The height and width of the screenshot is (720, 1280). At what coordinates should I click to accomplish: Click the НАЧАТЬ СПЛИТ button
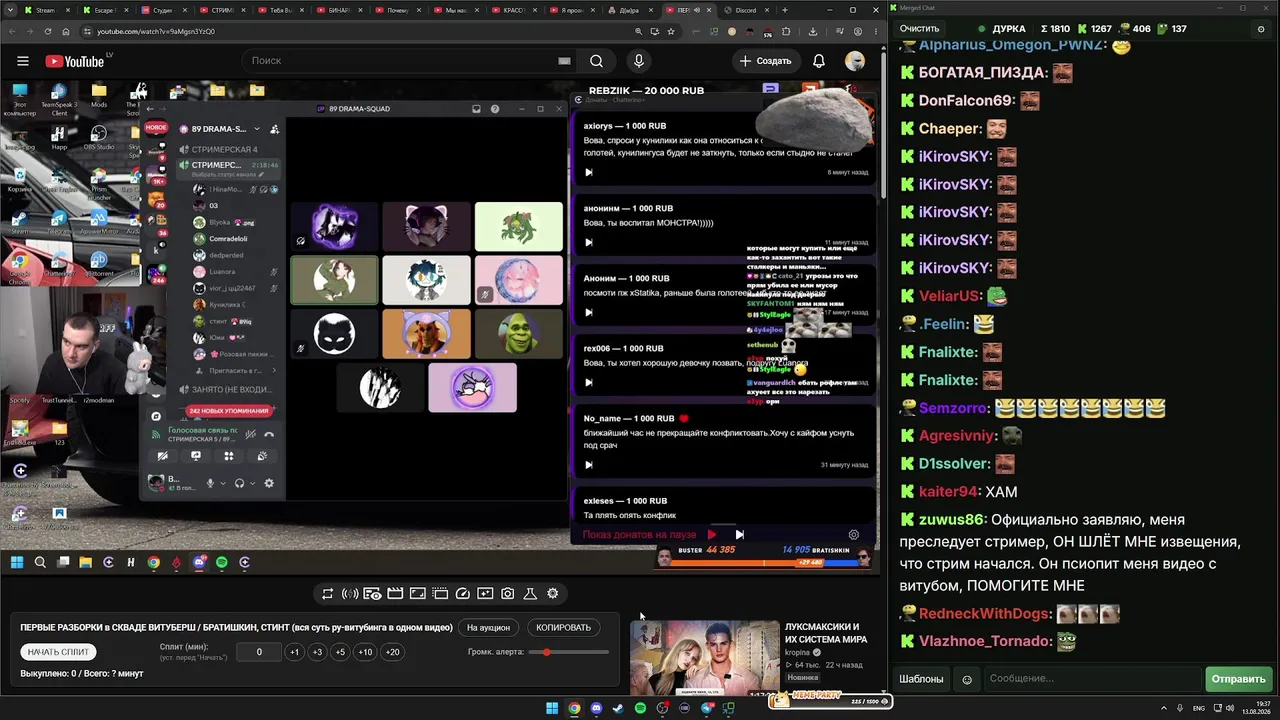[x=58, y=652]
